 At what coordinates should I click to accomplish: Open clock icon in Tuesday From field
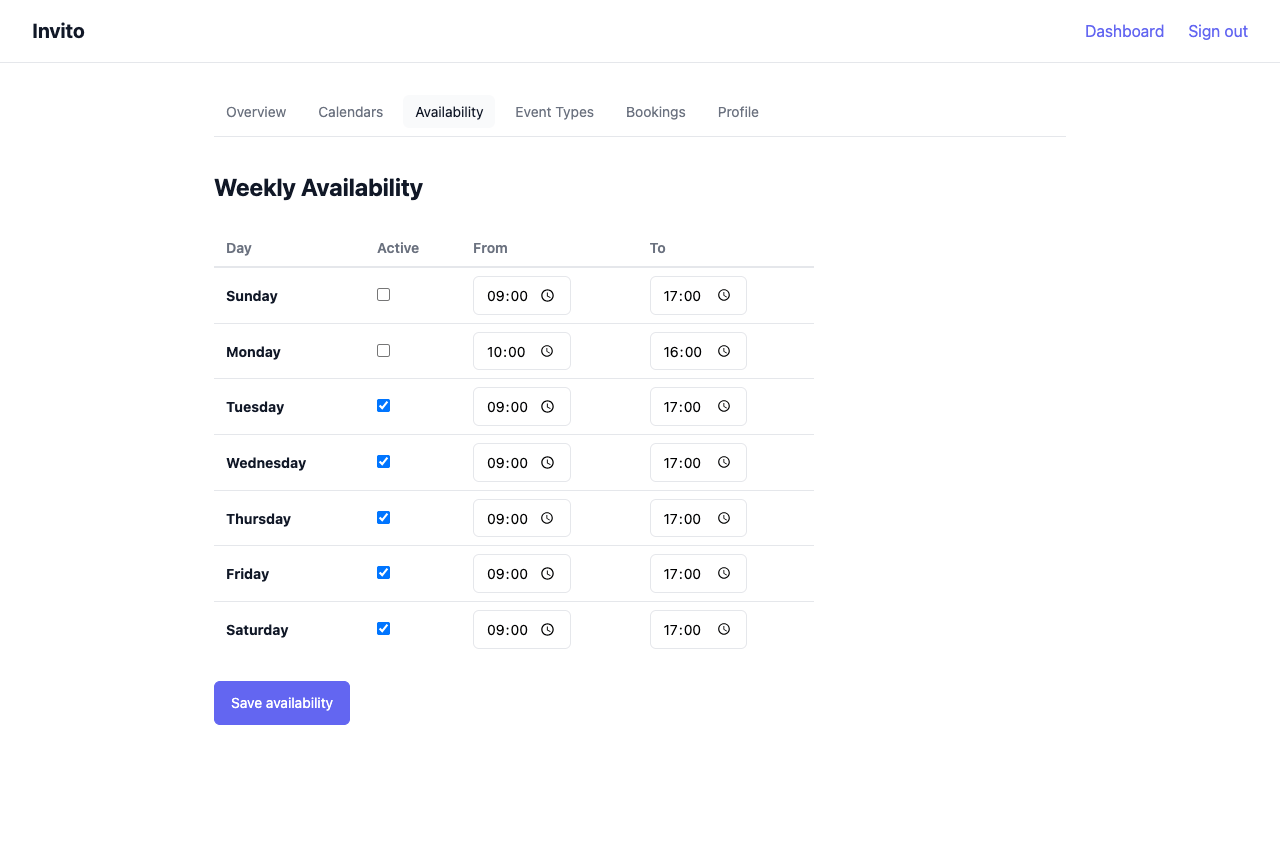point(547,407)
